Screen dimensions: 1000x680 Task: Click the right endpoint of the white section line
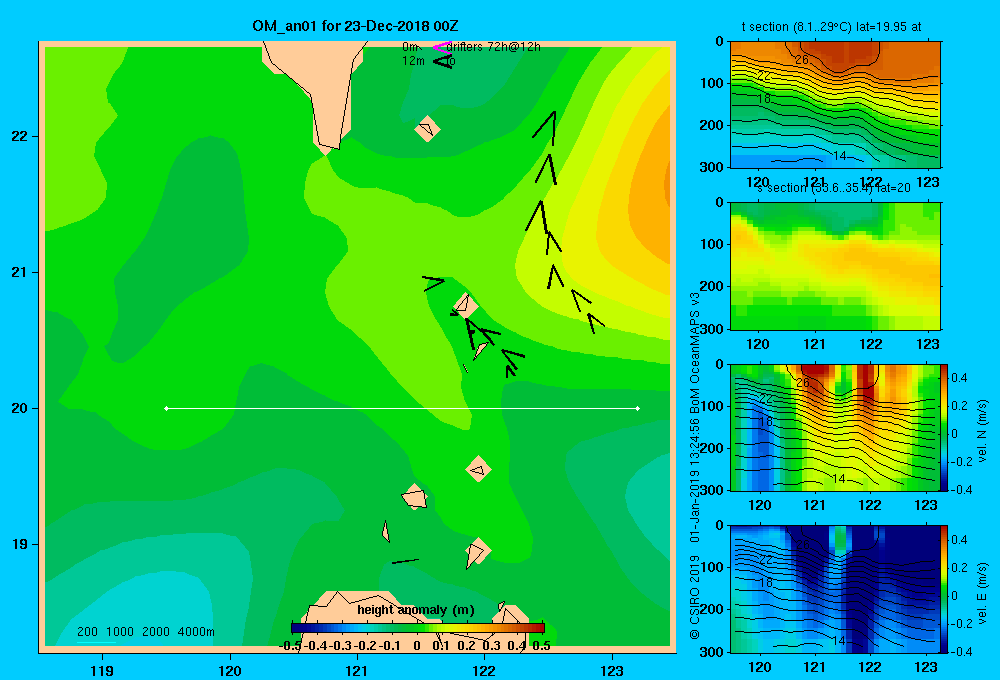[638, 408]
